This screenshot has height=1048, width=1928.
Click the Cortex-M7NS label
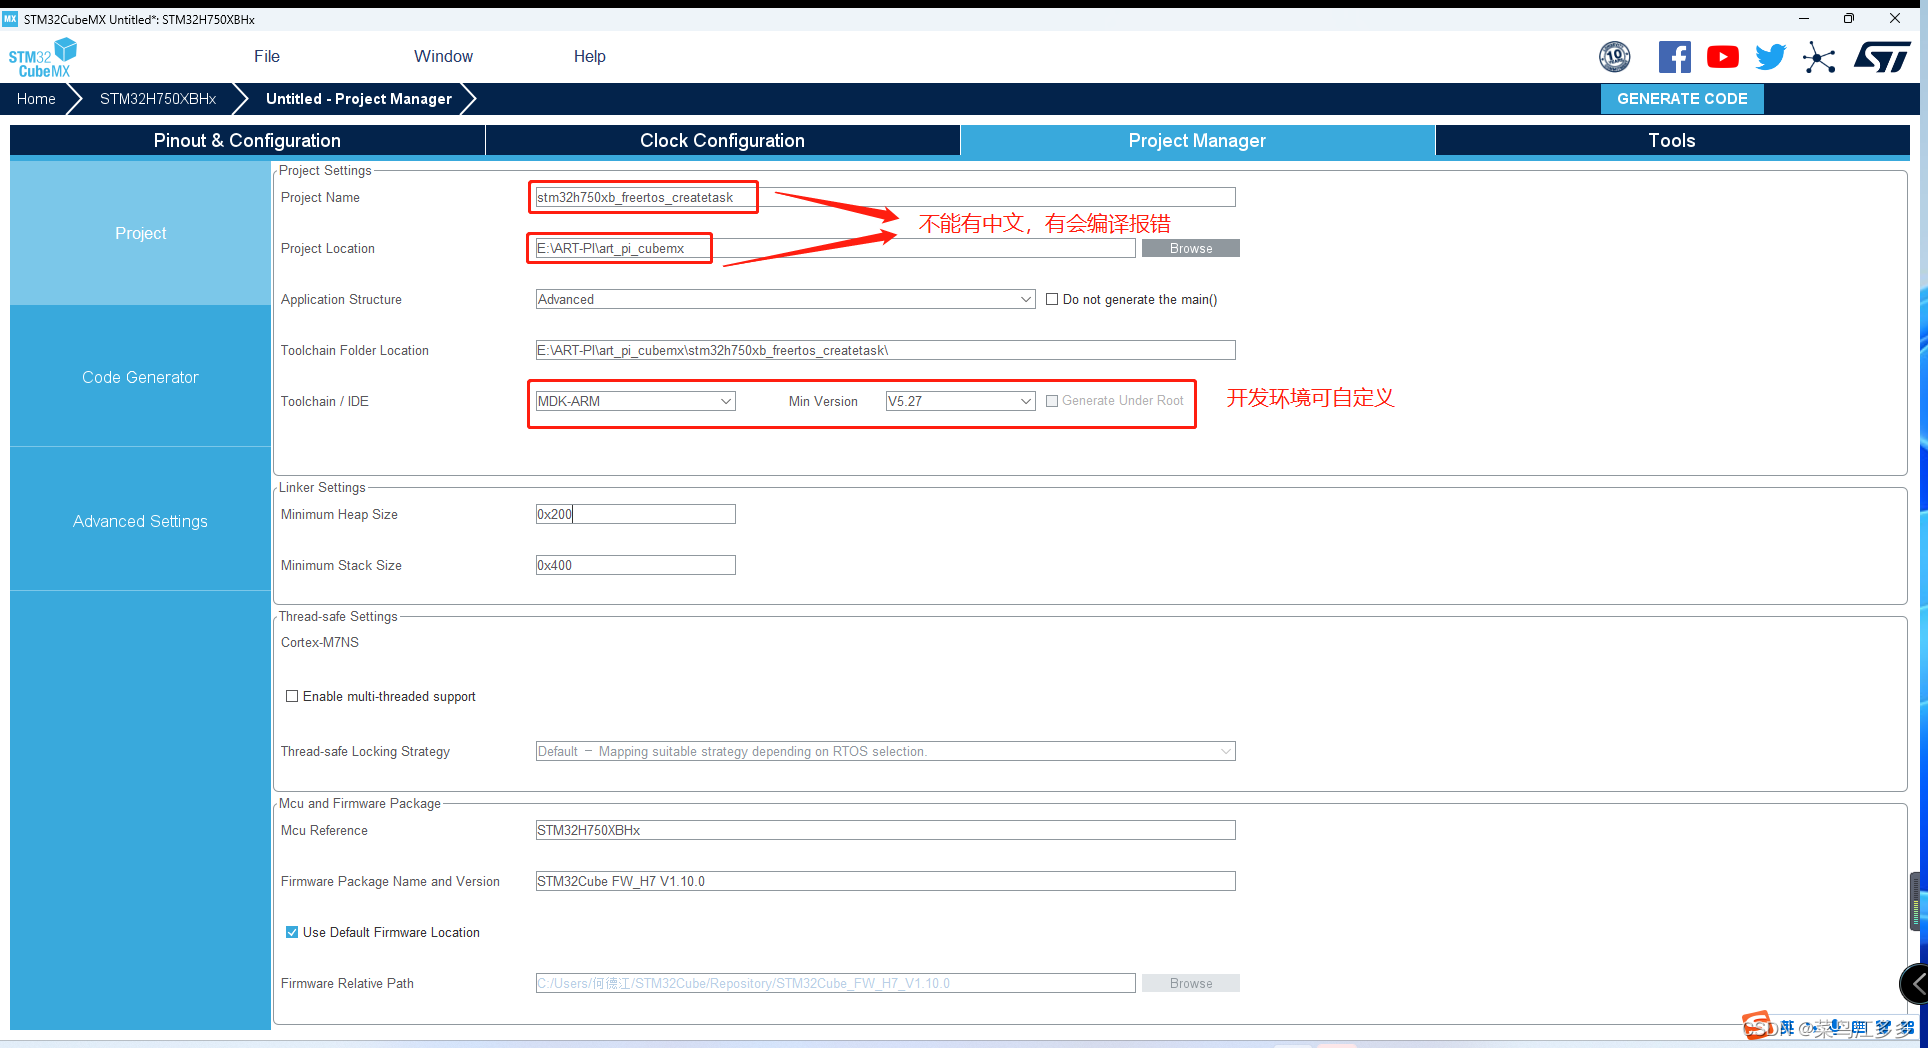pos(320,642)
